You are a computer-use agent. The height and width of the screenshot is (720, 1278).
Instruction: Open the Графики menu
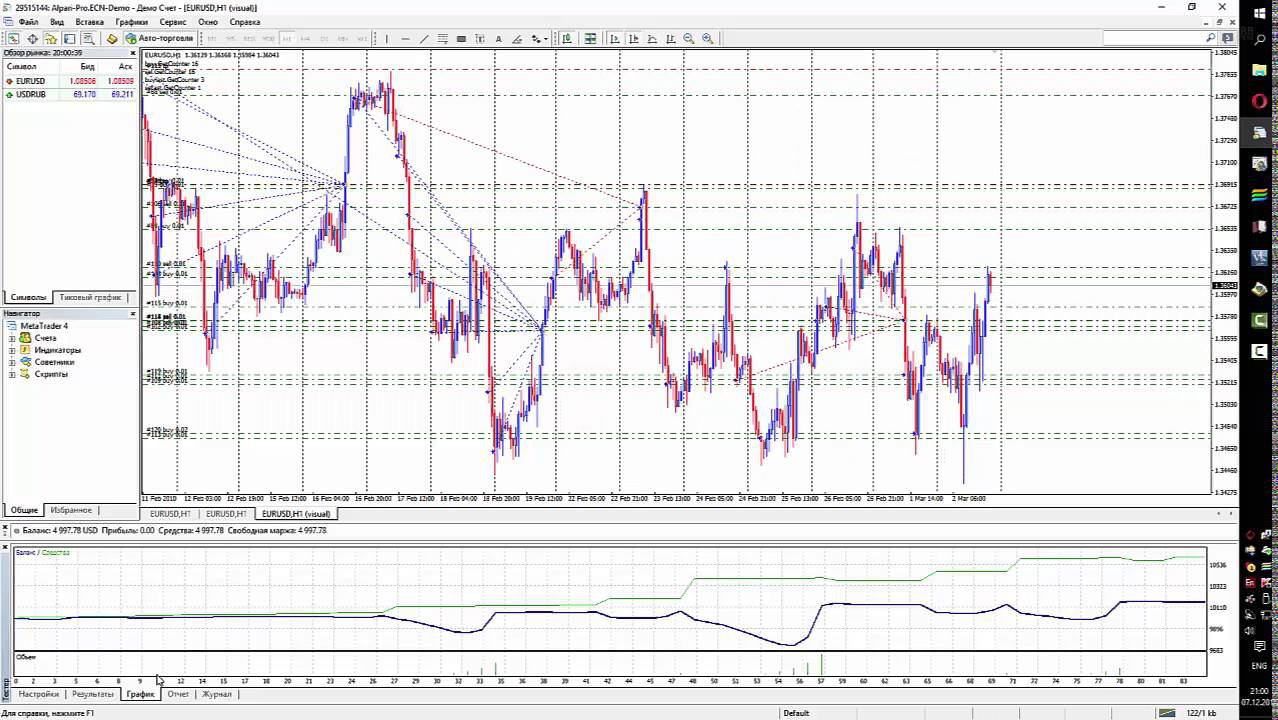(x=131, y=22)
